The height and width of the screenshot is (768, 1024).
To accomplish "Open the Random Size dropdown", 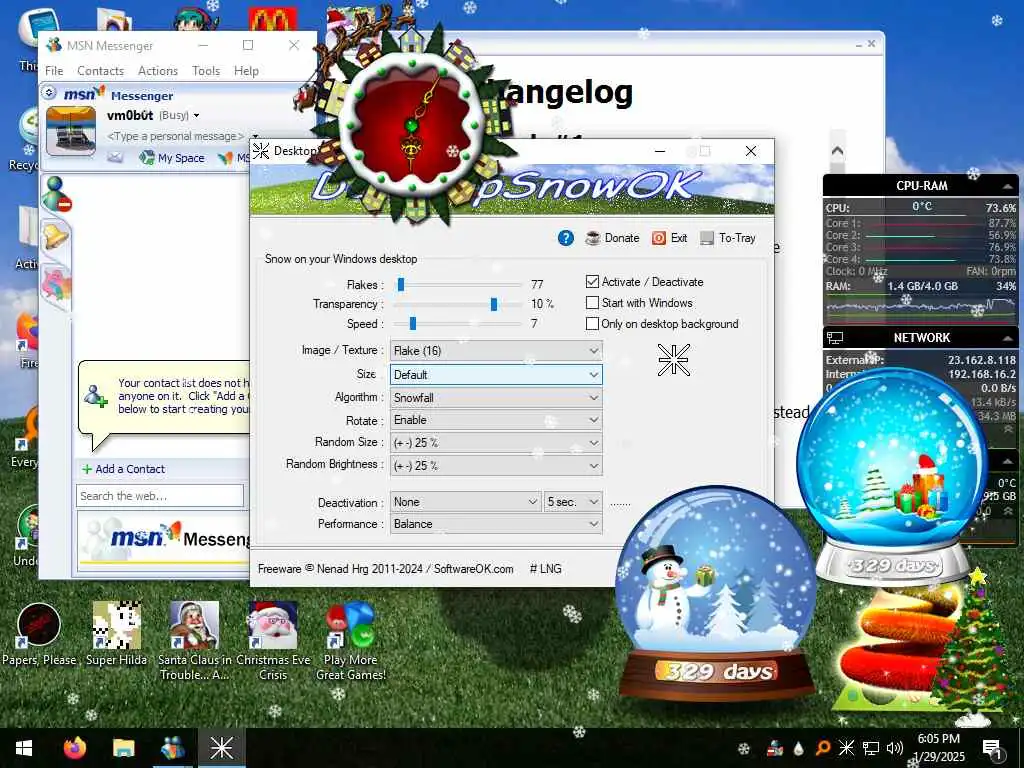I will tap(496, 443).
